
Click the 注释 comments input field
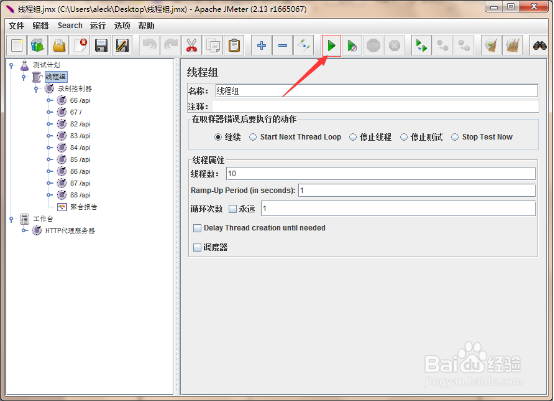pos(376,106)
